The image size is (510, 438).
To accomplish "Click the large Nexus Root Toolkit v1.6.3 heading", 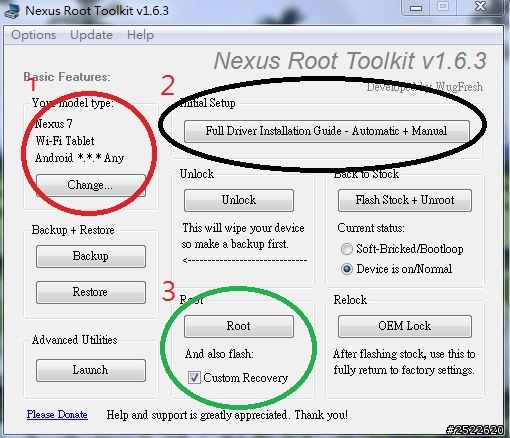I will (x=350, y=61).
